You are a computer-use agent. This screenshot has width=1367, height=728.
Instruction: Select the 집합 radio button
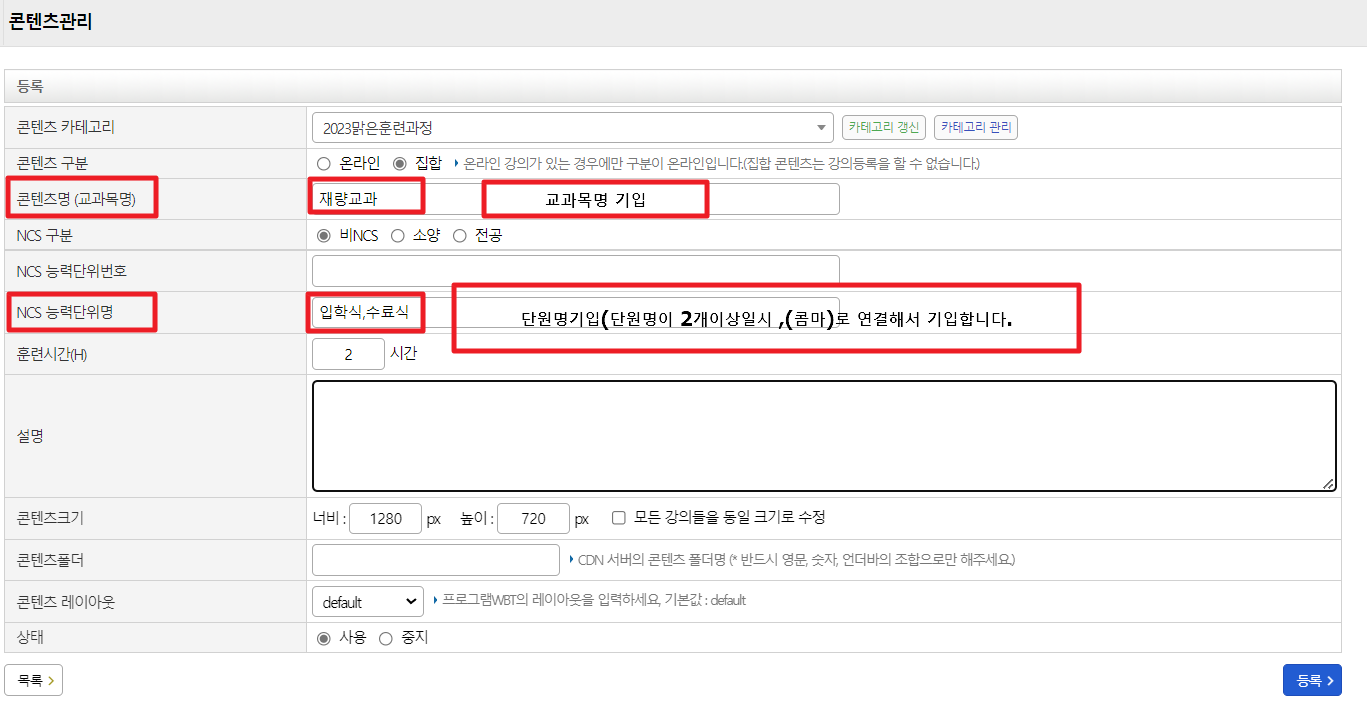[x=400, y=163]
